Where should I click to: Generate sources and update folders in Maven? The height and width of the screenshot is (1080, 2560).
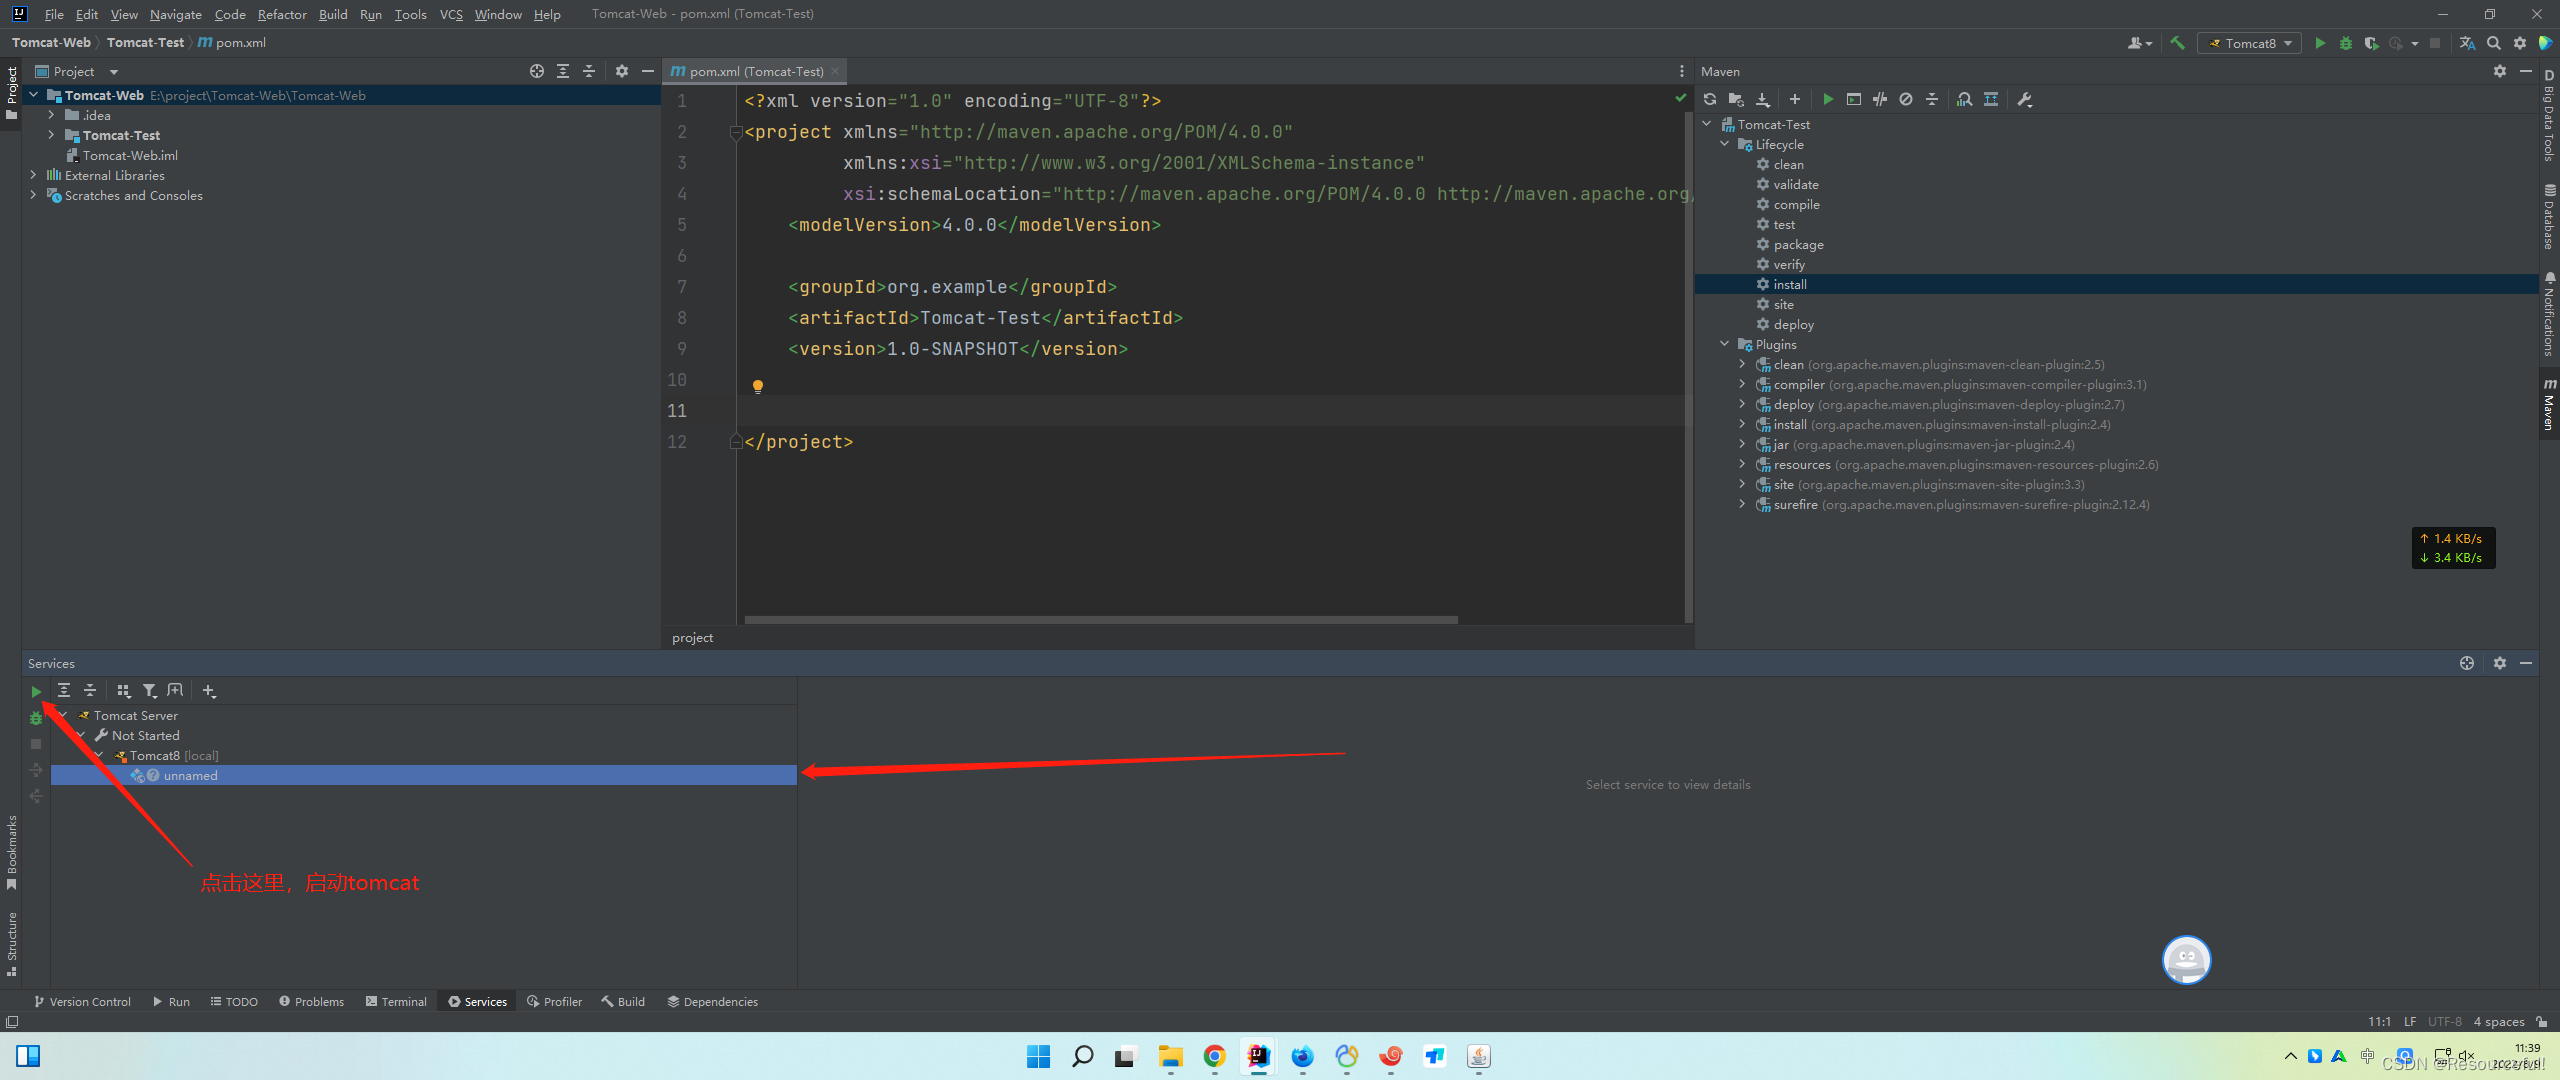1736,99
